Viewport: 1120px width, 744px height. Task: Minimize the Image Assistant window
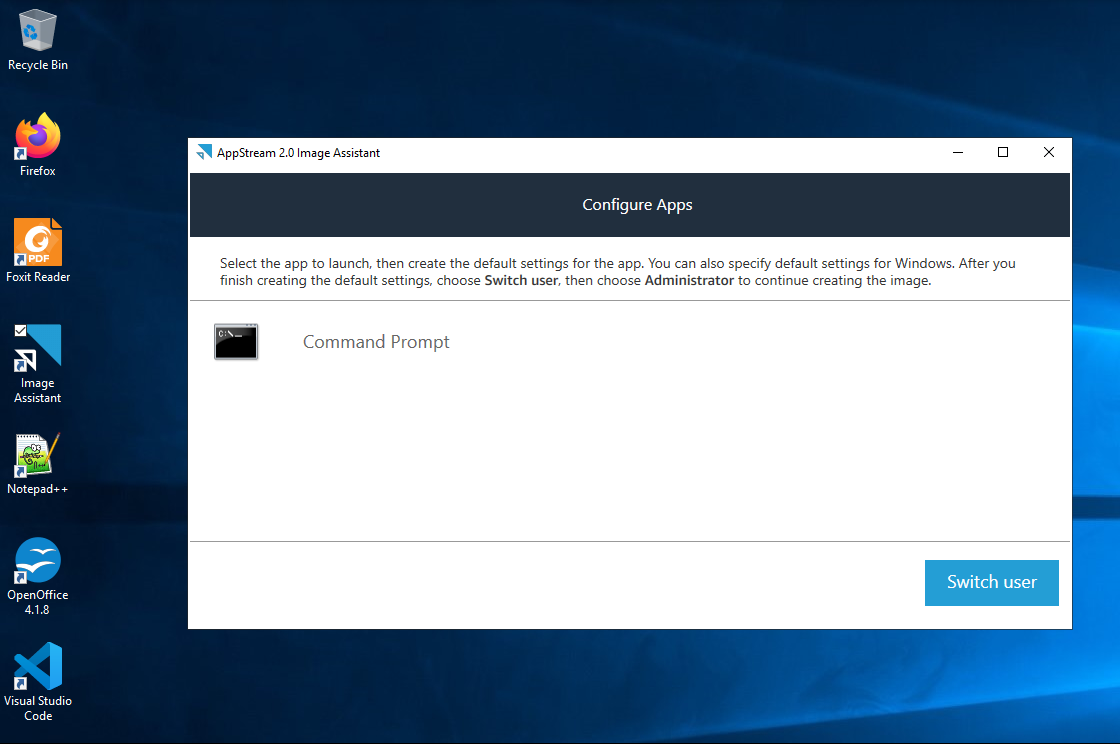pos(957,152)
